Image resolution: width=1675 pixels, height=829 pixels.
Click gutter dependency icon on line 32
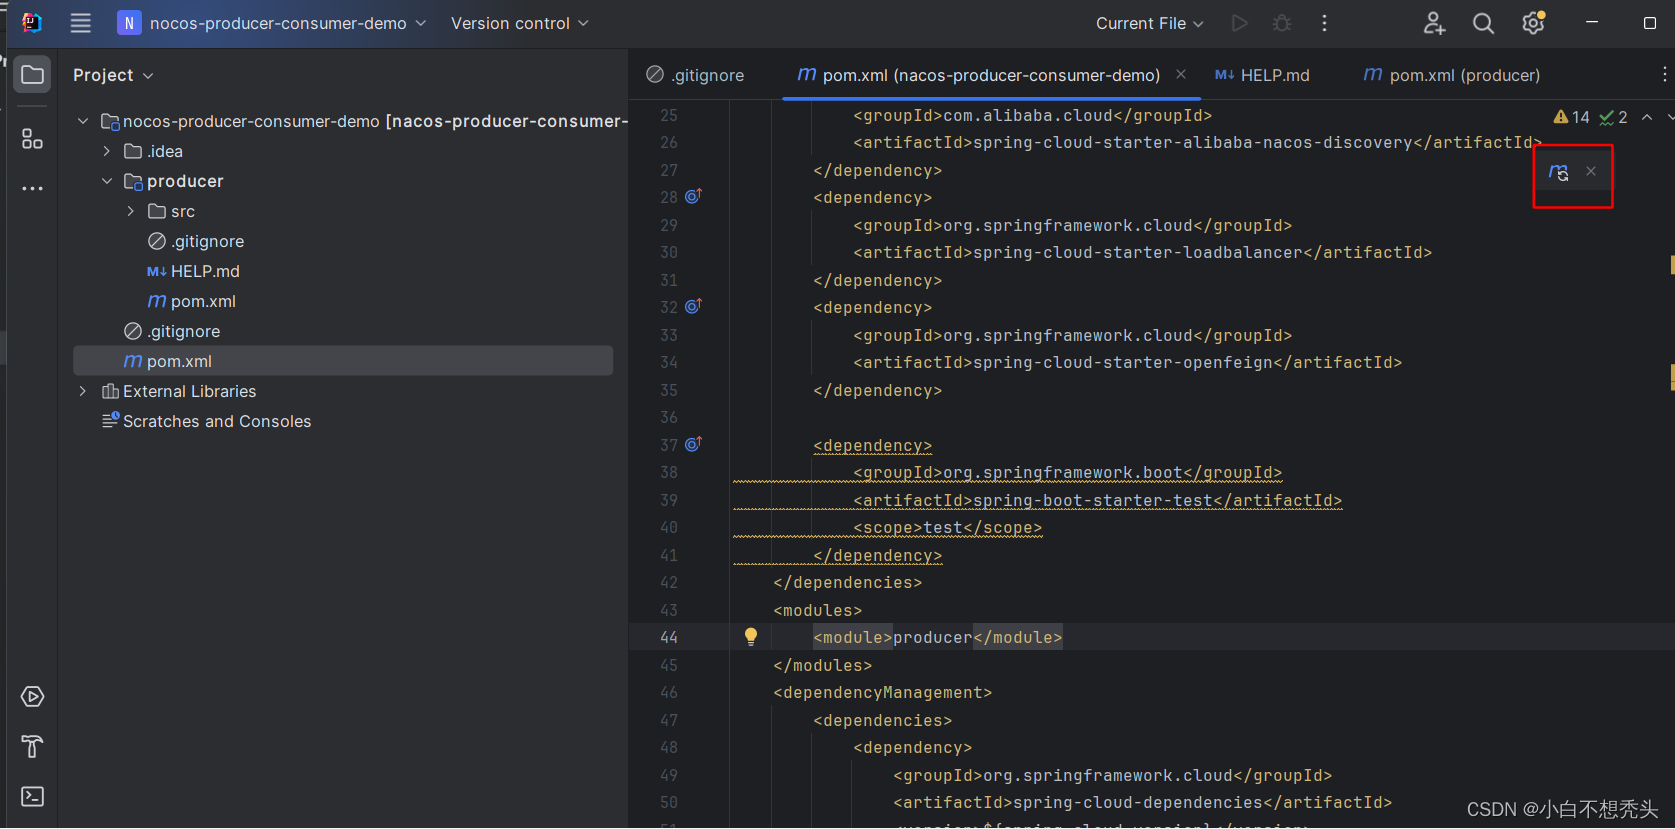tap(693, 306)
